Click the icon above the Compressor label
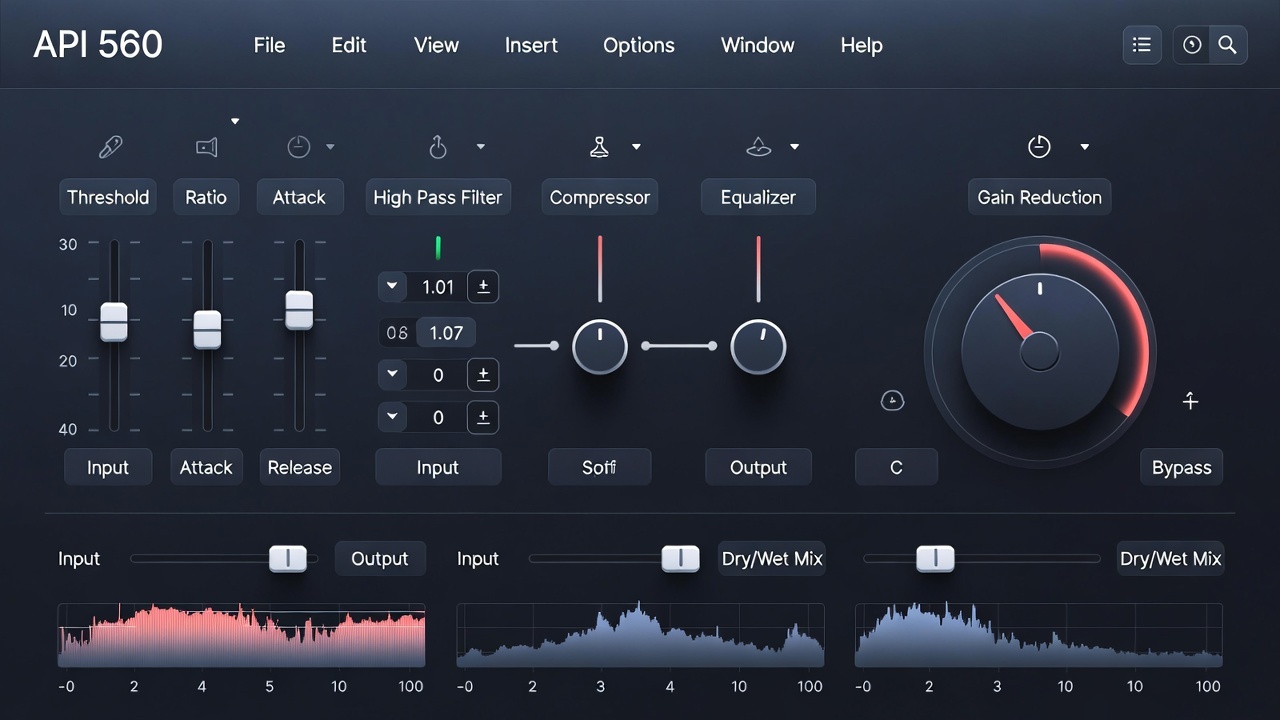Image resolution: width=1280 pixels, height=720 pixels. [599, 147]
